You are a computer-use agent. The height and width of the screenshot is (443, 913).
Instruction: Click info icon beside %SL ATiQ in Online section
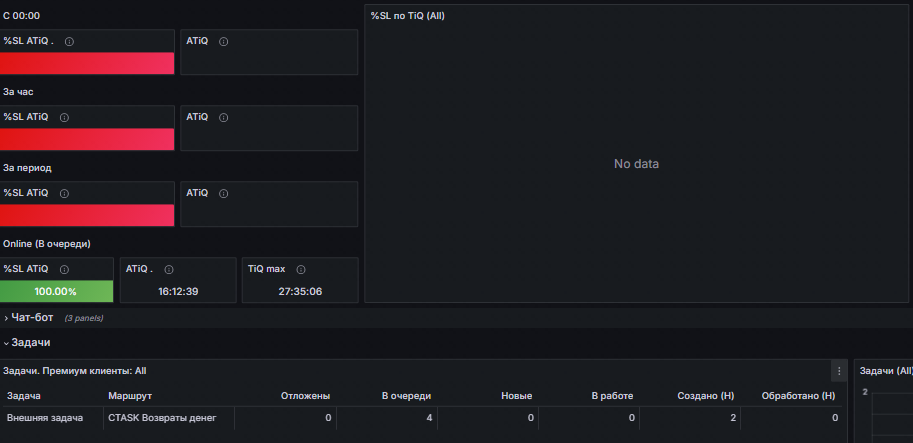click(x=64, y=270)
